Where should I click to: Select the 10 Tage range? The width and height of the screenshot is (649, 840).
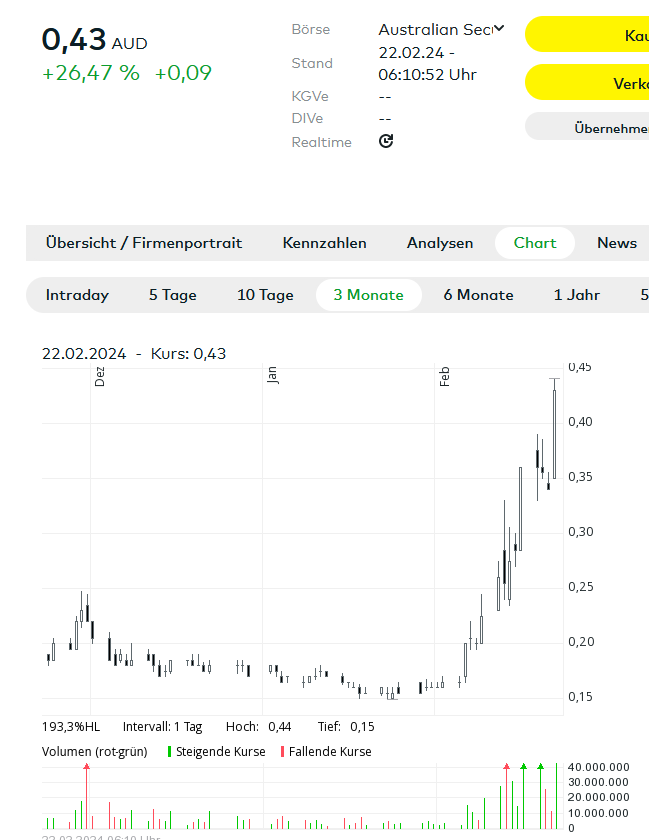coord(265,295)
